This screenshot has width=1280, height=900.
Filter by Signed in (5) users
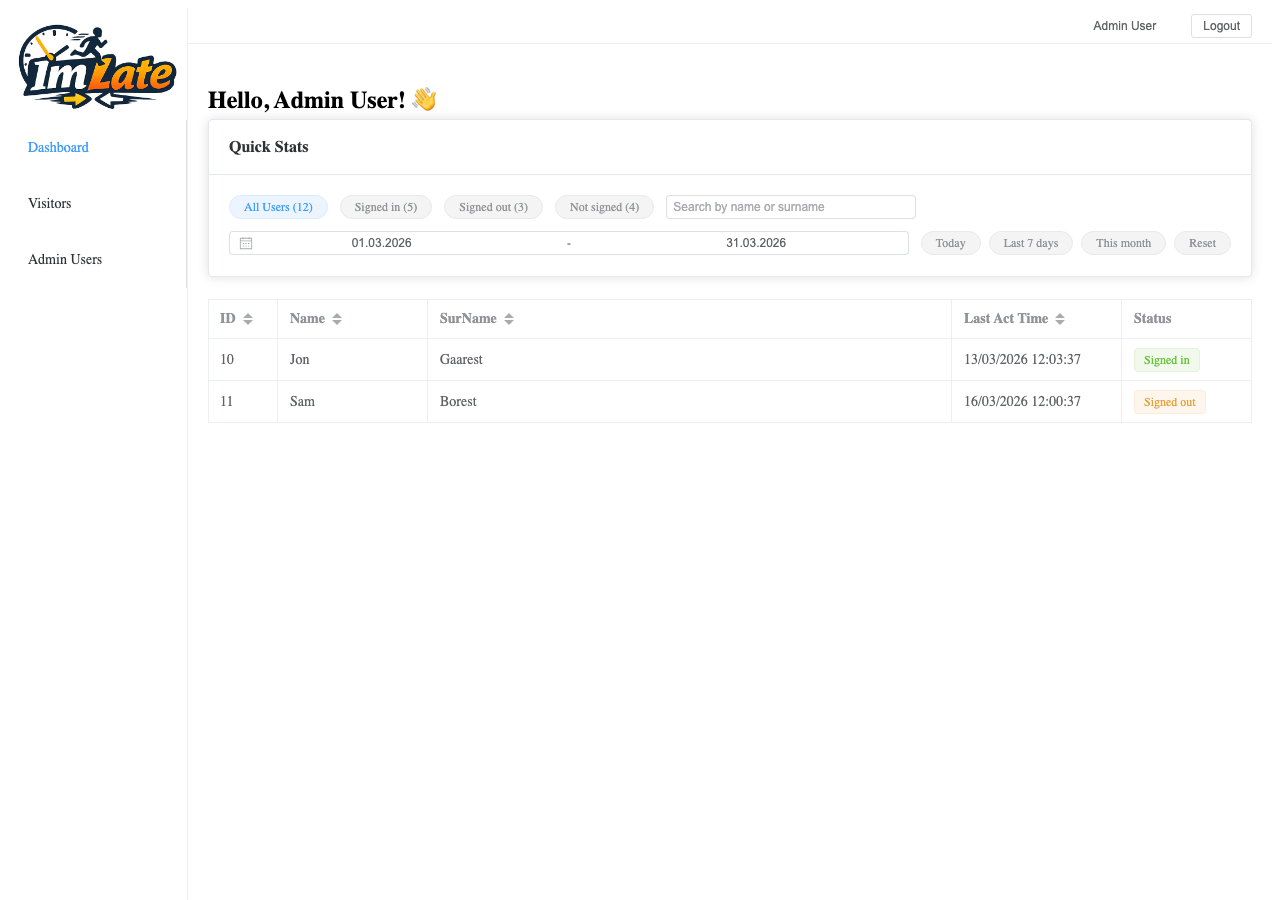click(x=385, y=207)
